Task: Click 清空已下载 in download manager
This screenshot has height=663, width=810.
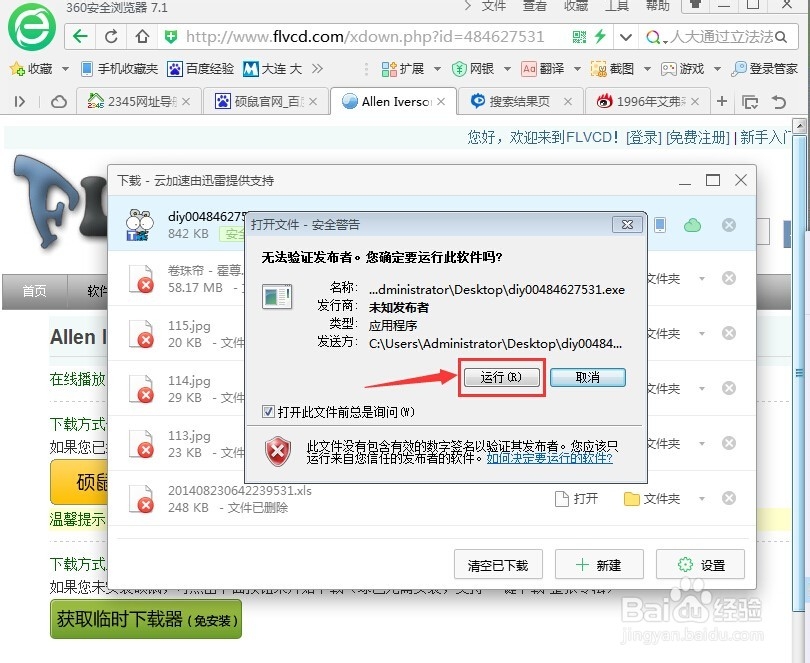Action: (498, 564)
